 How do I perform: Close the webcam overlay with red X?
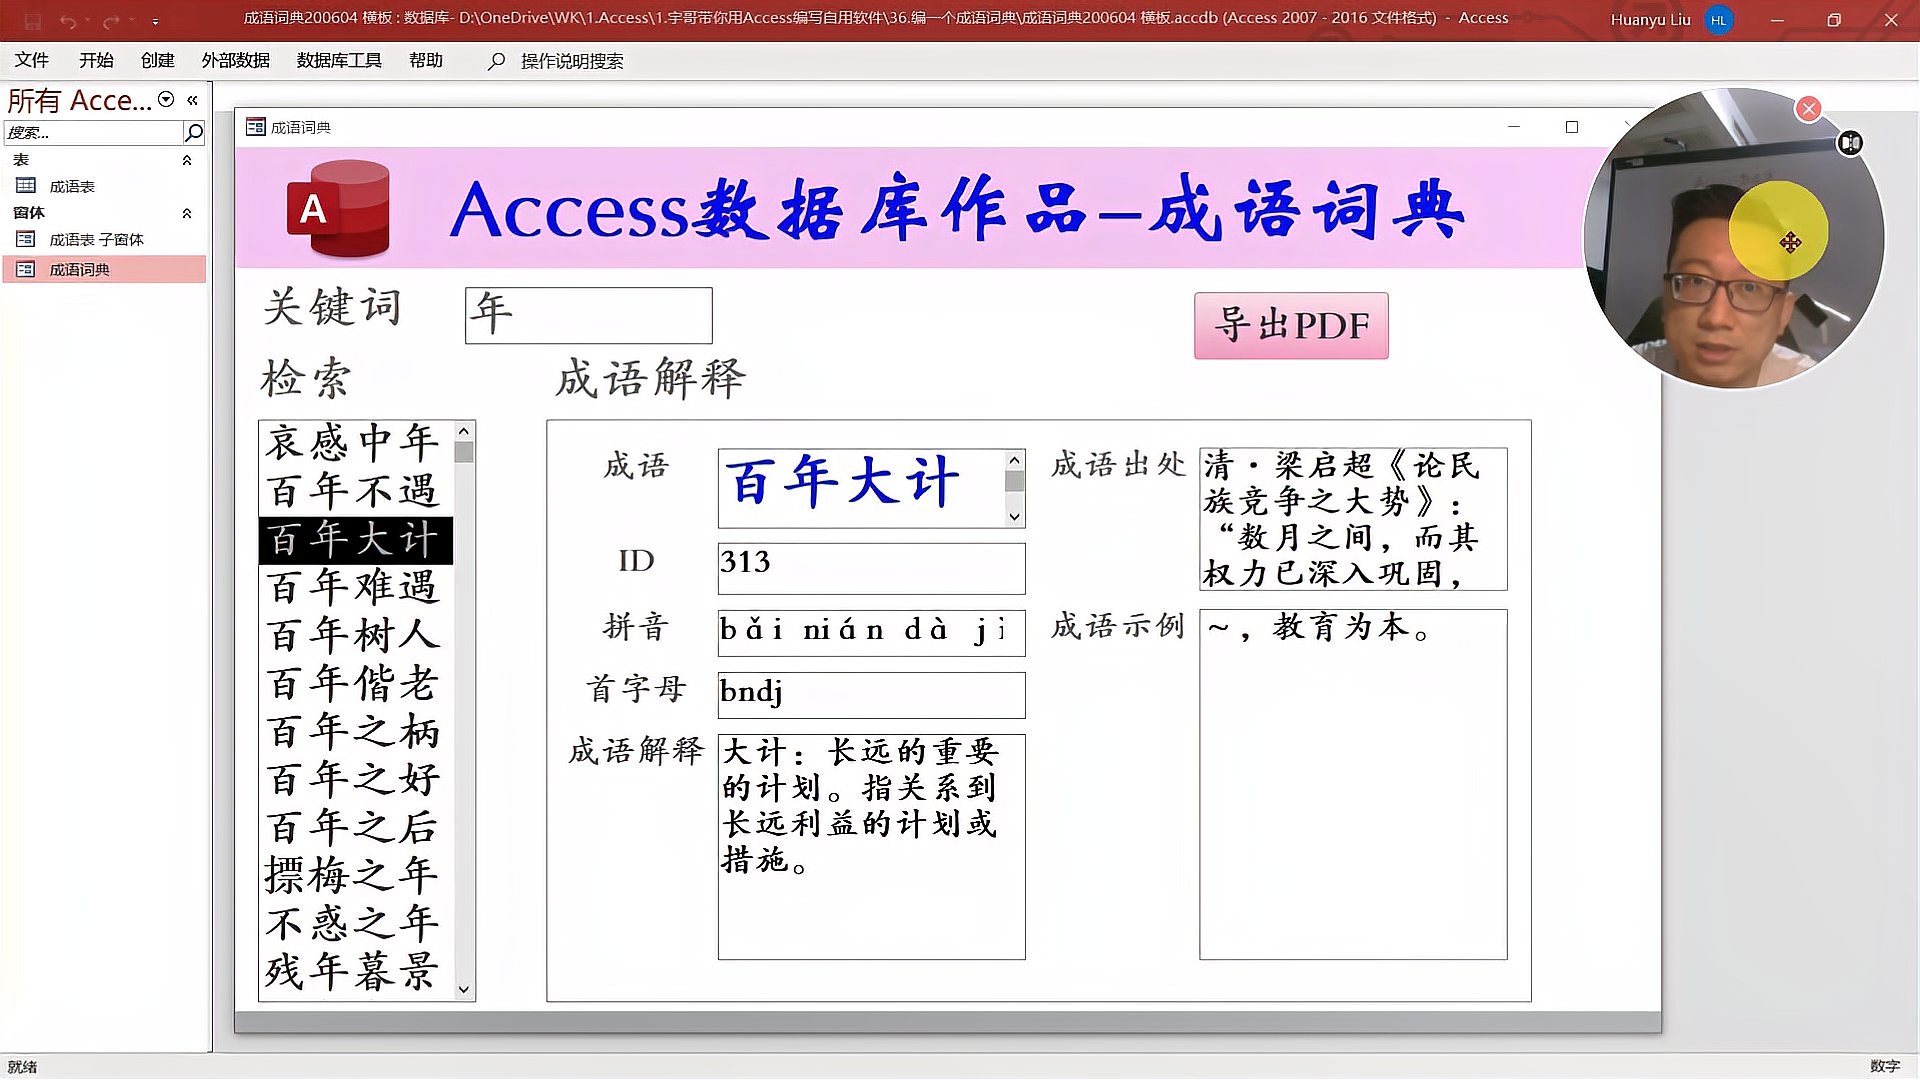click(1808, 109)
